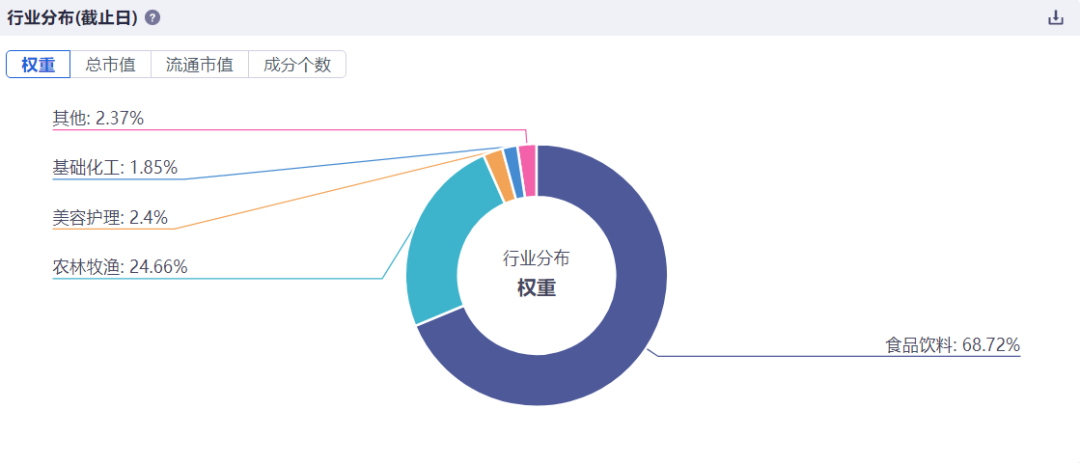Download the chart using the export icon
Image resolution: width=1080 pixels, height=463 pixels.
(1055, 19)
